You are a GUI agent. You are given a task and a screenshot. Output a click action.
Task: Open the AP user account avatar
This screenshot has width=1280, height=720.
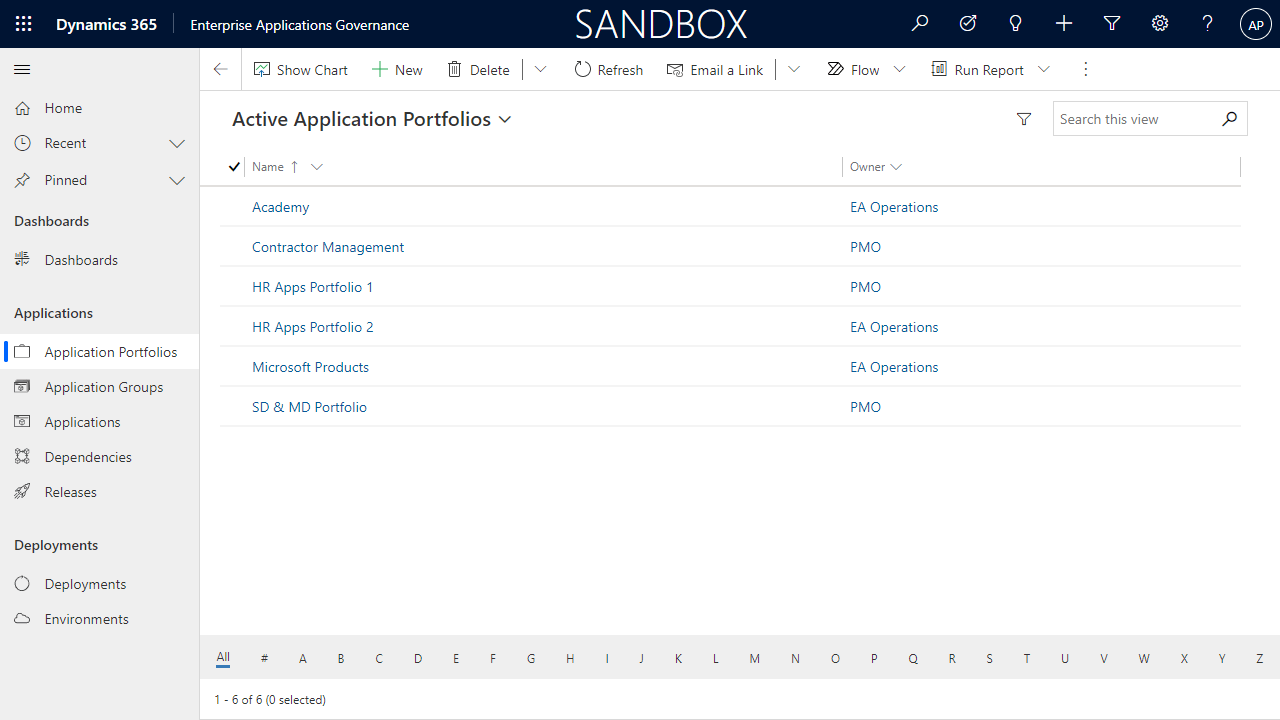pyautogui.click(x=1256, y=24)
